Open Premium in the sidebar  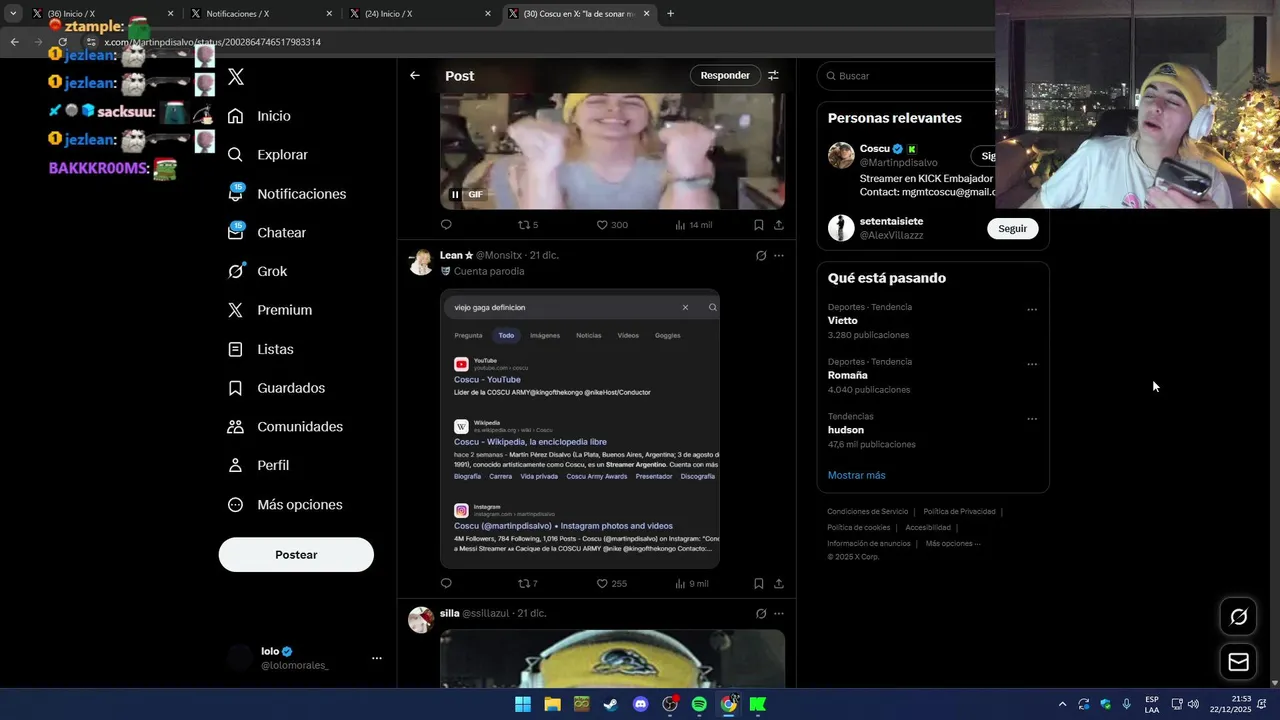pos(270,310)
